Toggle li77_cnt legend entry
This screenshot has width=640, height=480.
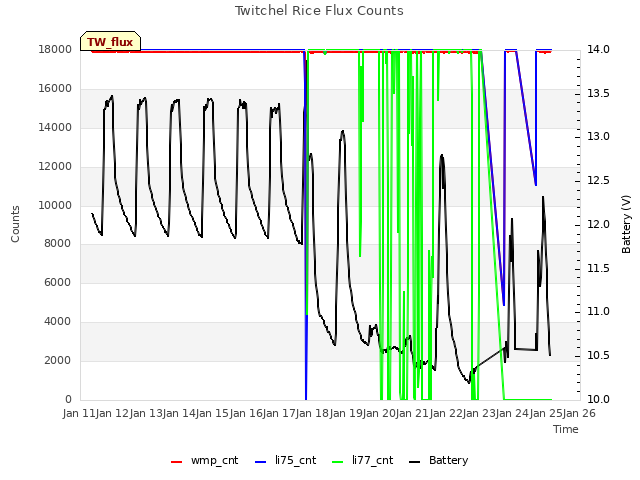click(x=363, y=460)
